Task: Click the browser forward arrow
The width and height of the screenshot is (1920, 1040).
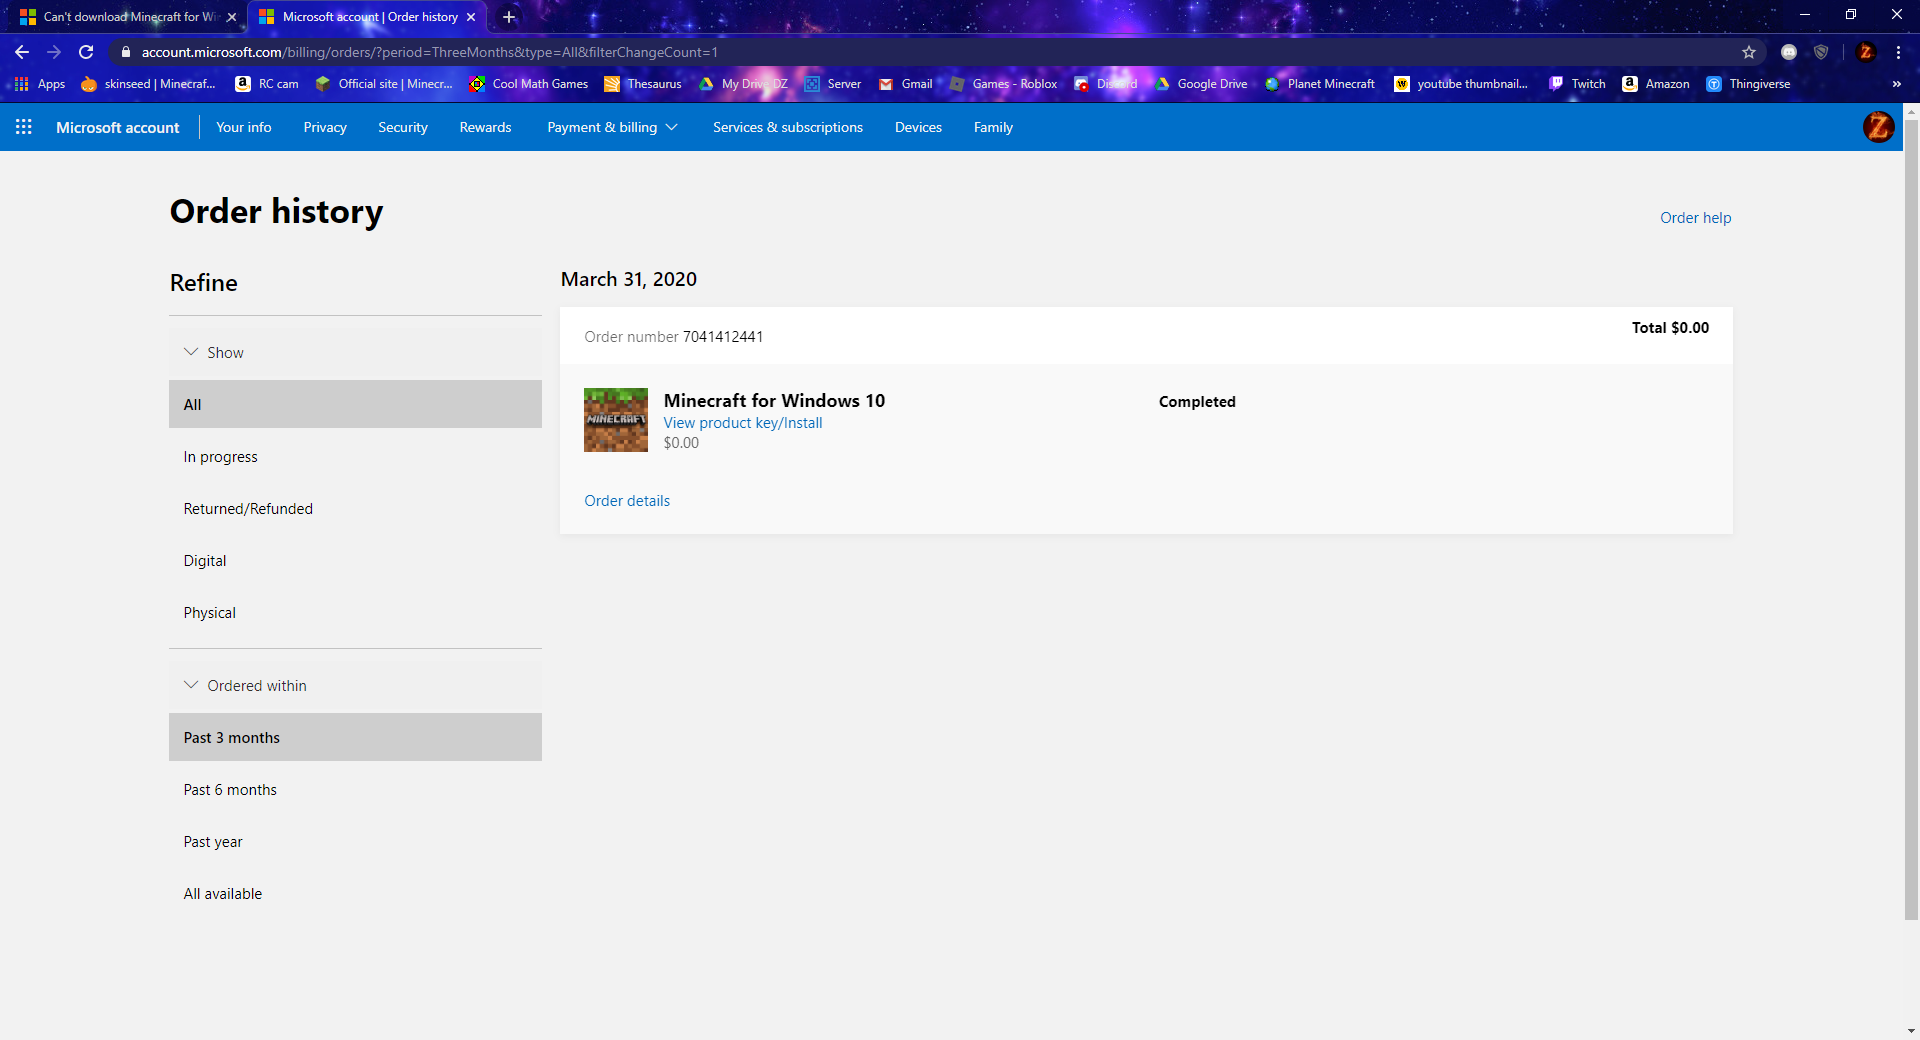Action: 54,52
